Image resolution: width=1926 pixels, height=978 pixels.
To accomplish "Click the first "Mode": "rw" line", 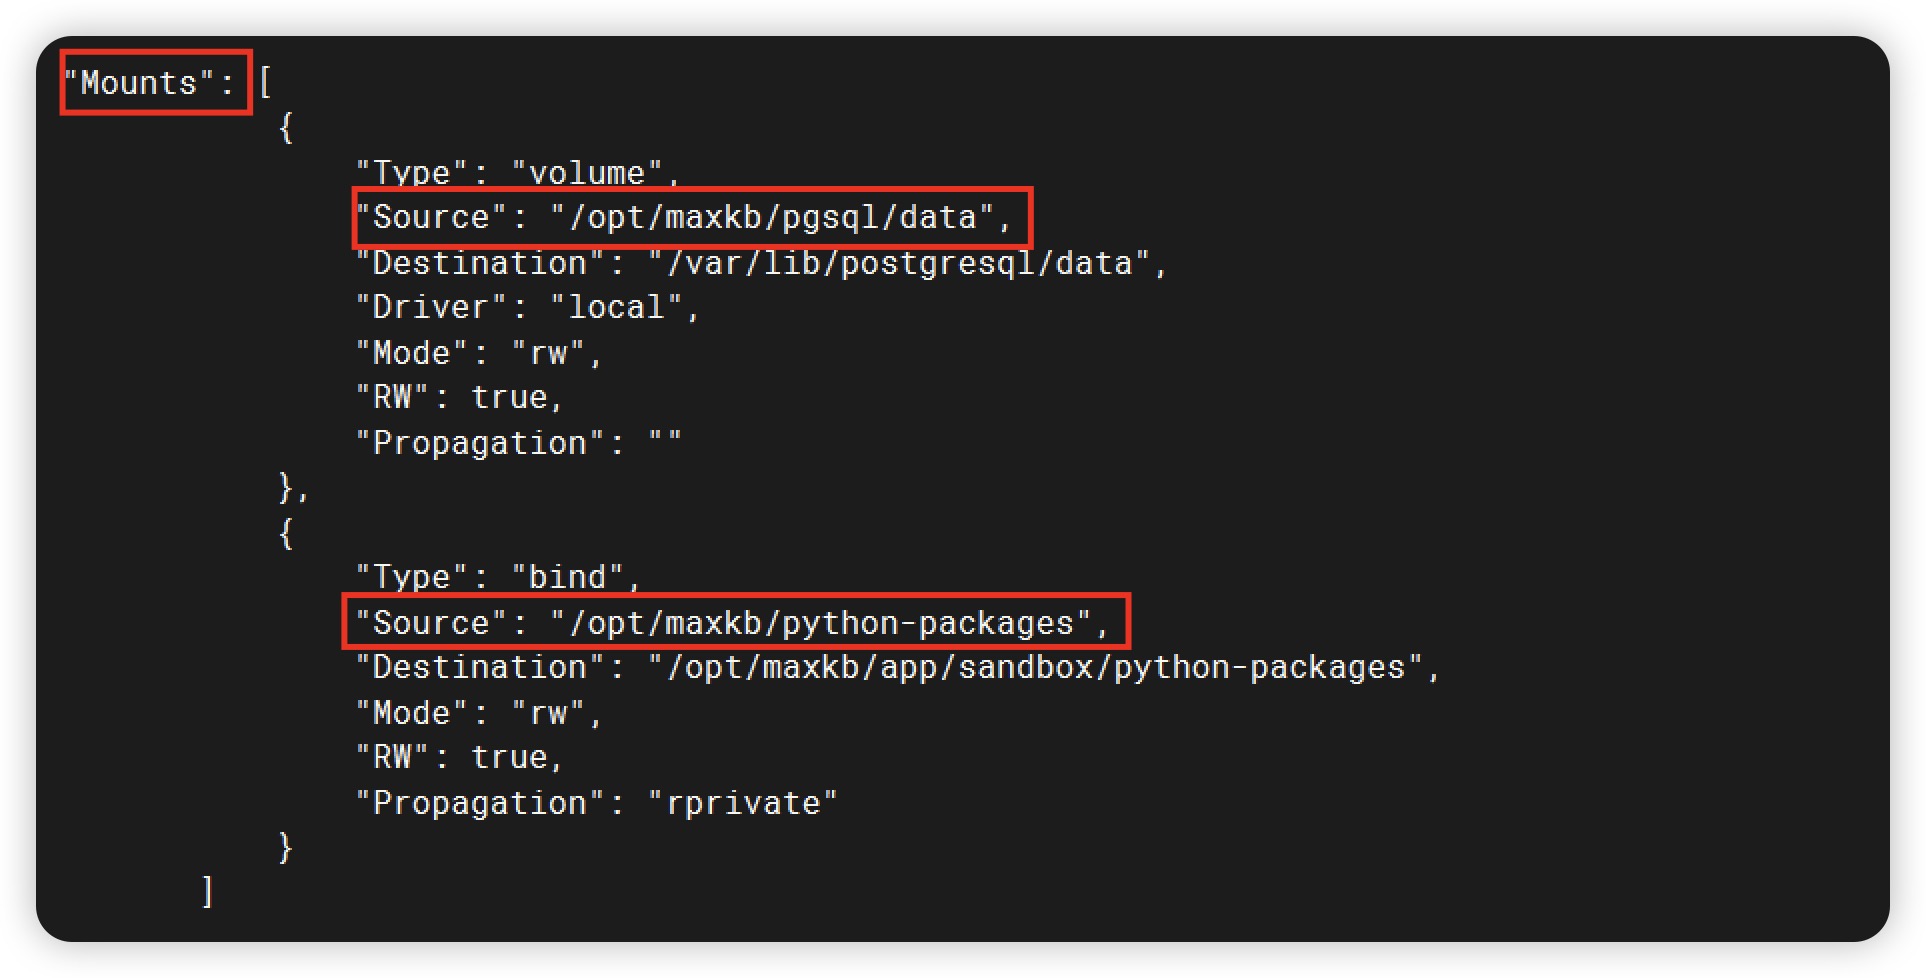I will click(479, 353).
